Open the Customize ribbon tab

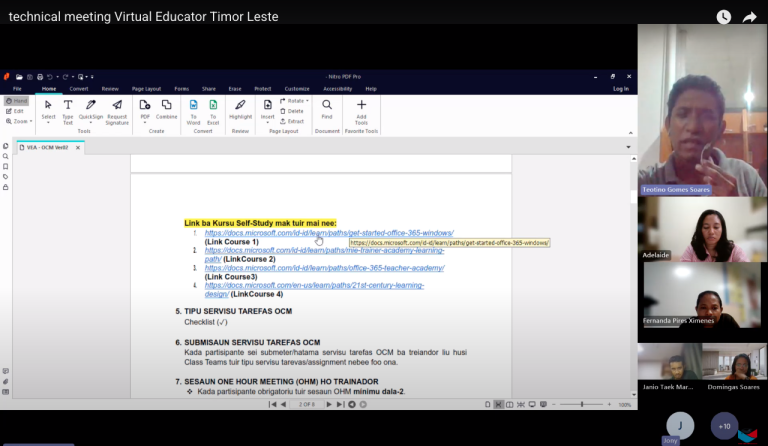click(x=297, y=89)
